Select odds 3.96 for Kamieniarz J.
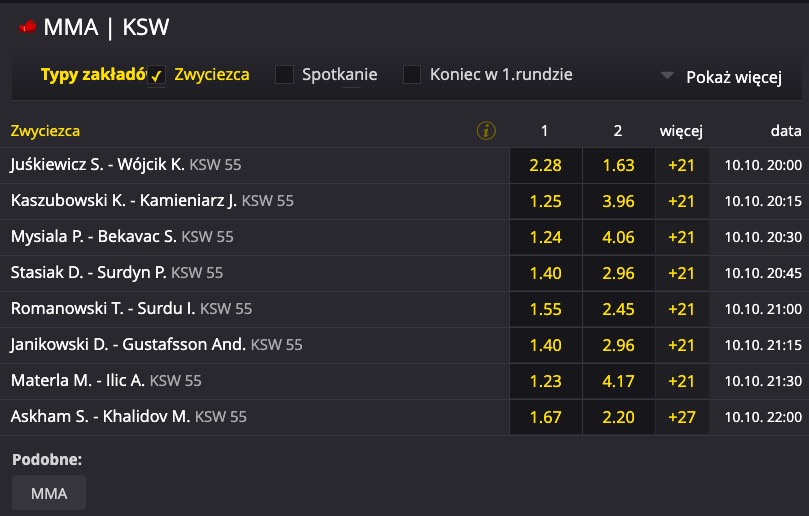 point(619,201)
